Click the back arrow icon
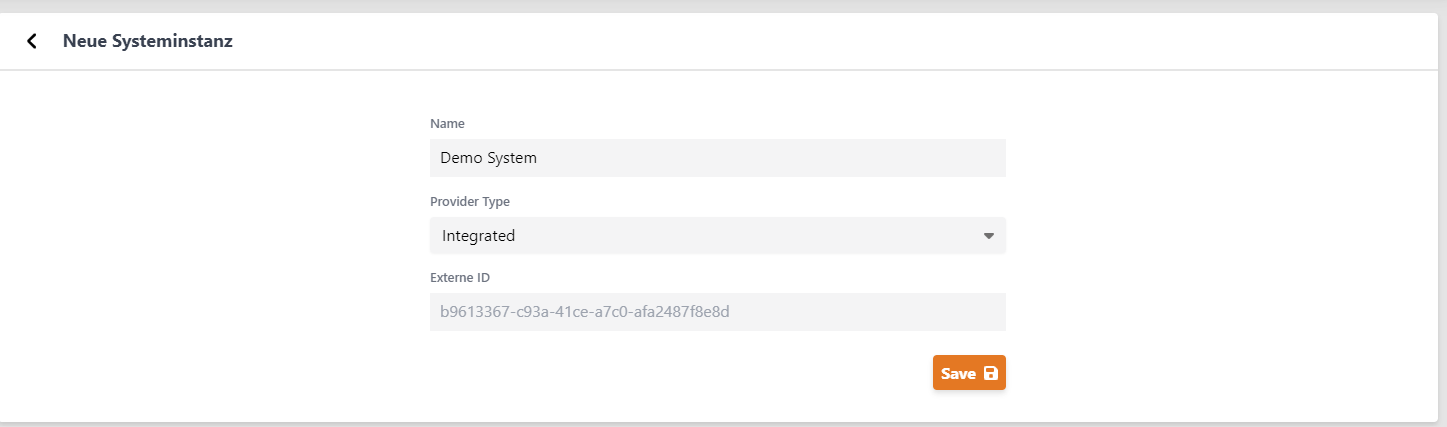 click(32, 41)
